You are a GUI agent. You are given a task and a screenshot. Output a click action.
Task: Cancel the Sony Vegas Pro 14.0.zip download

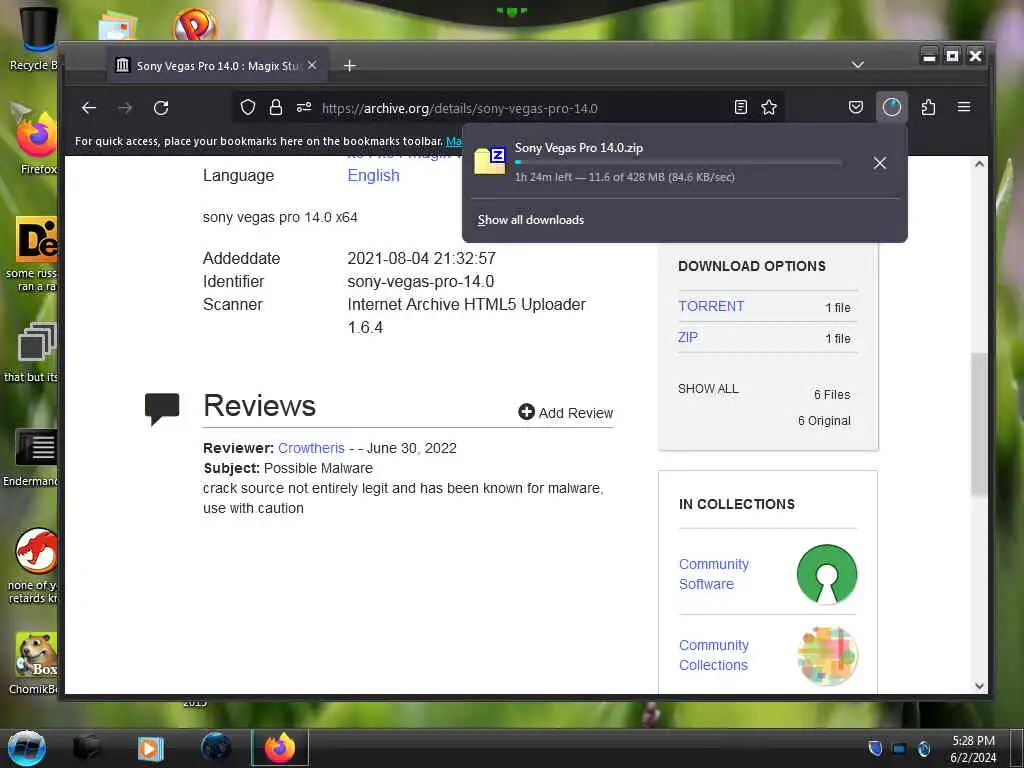880,163
